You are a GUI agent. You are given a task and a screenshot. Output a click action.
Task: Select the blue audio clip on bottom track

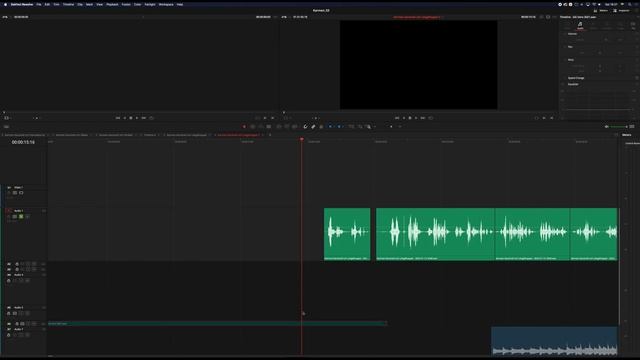coord(554,341)
